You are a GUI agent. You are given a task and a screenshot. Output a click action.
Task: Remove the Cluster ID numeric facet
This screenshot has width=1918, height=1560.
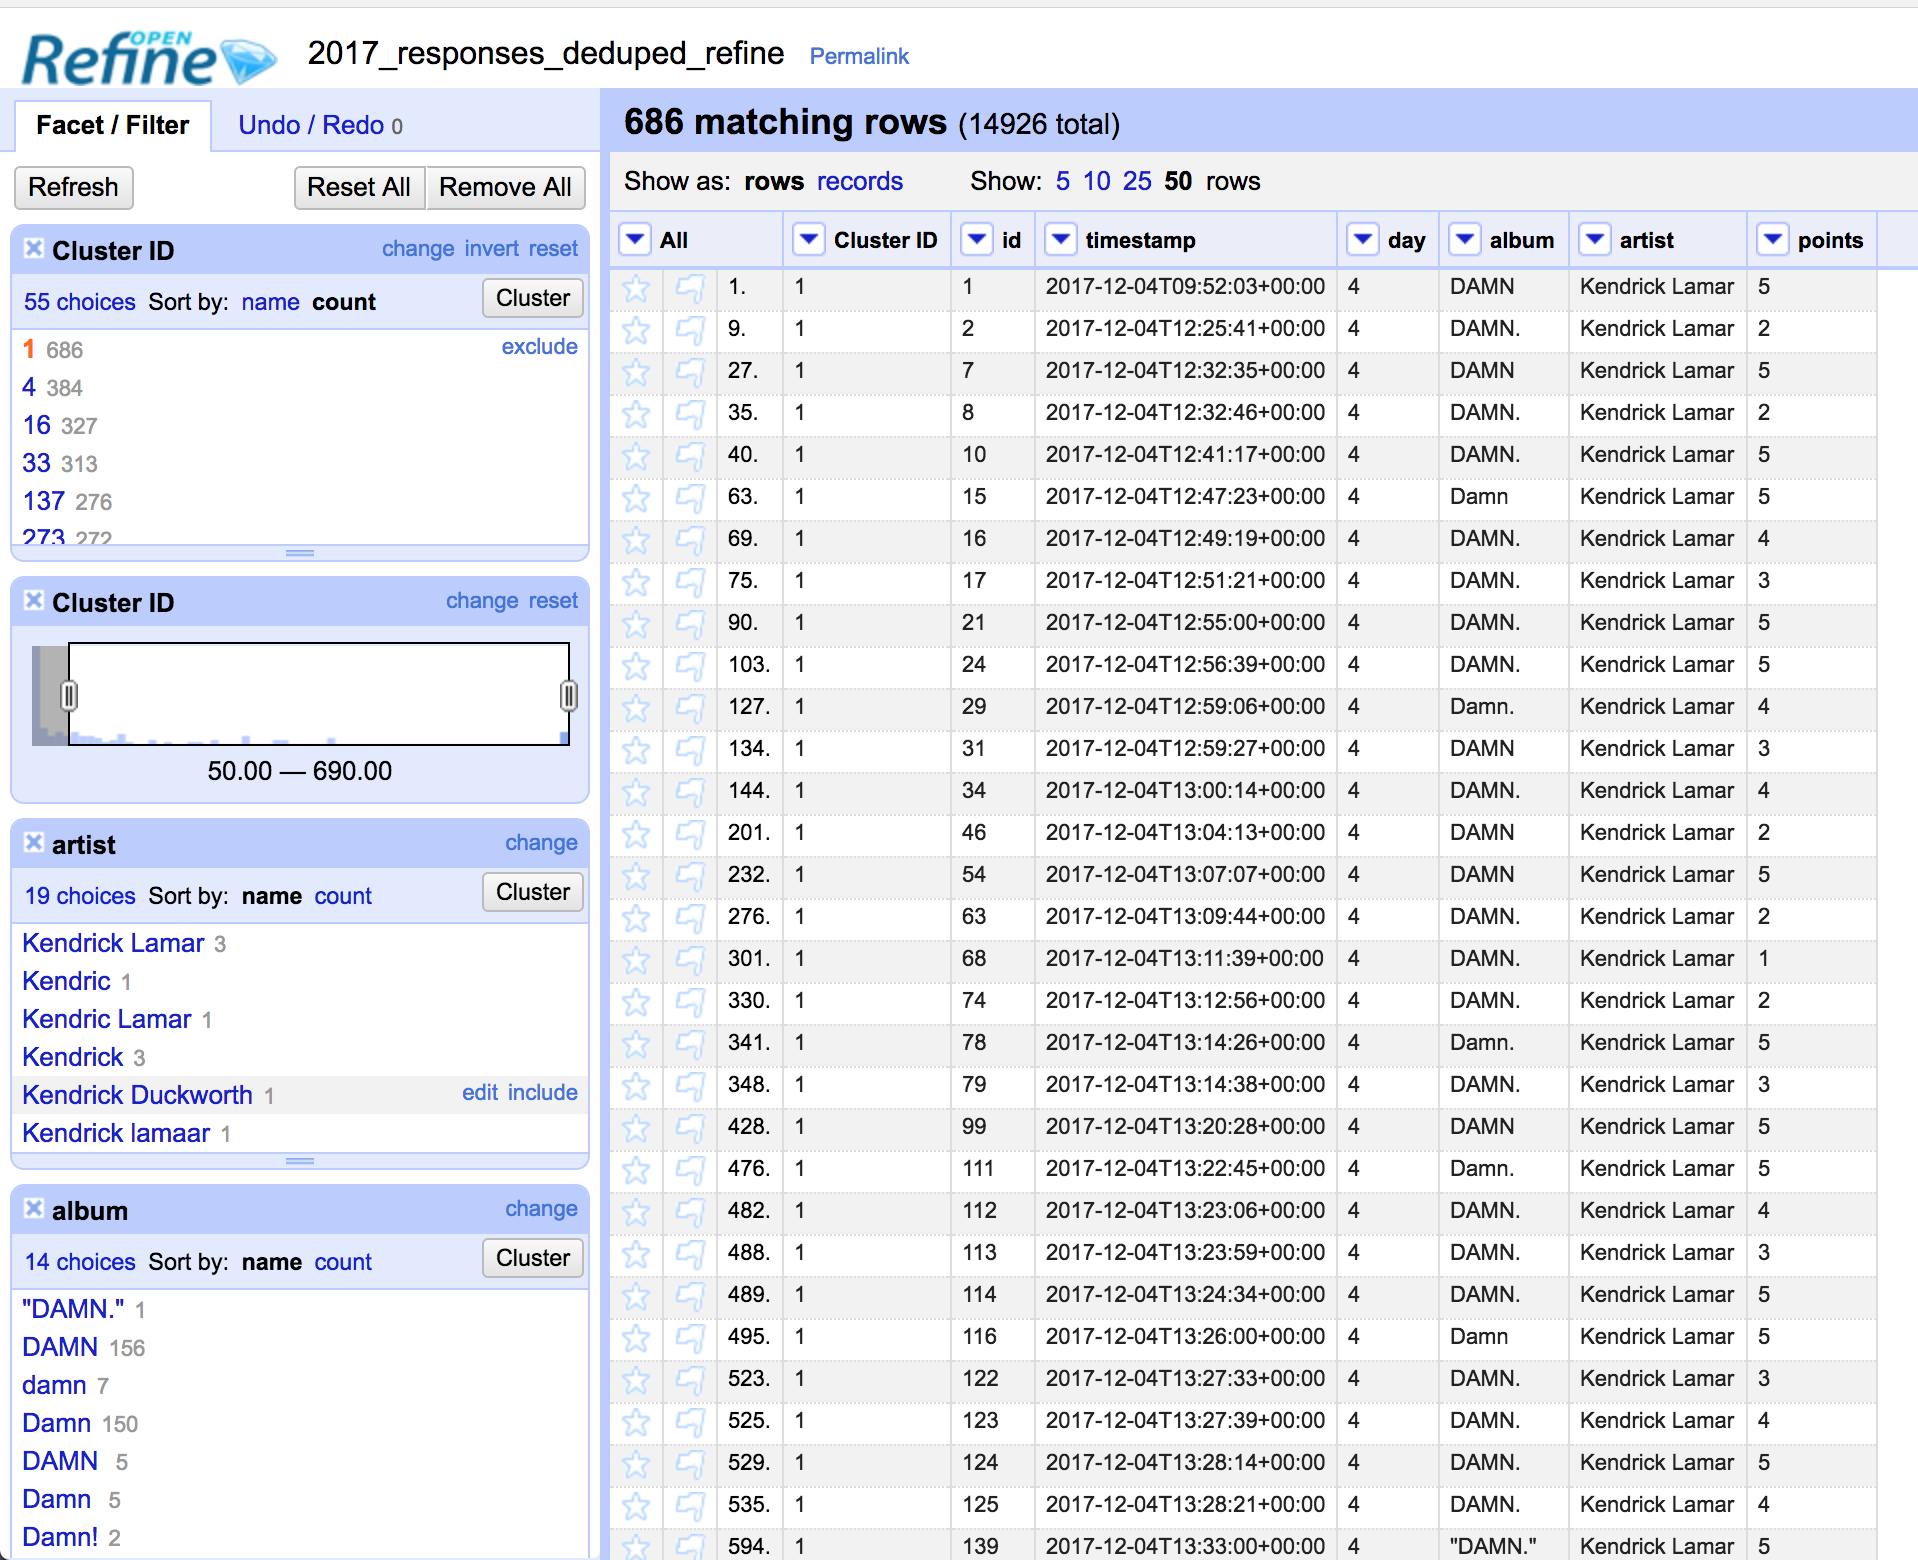(34, 600)
